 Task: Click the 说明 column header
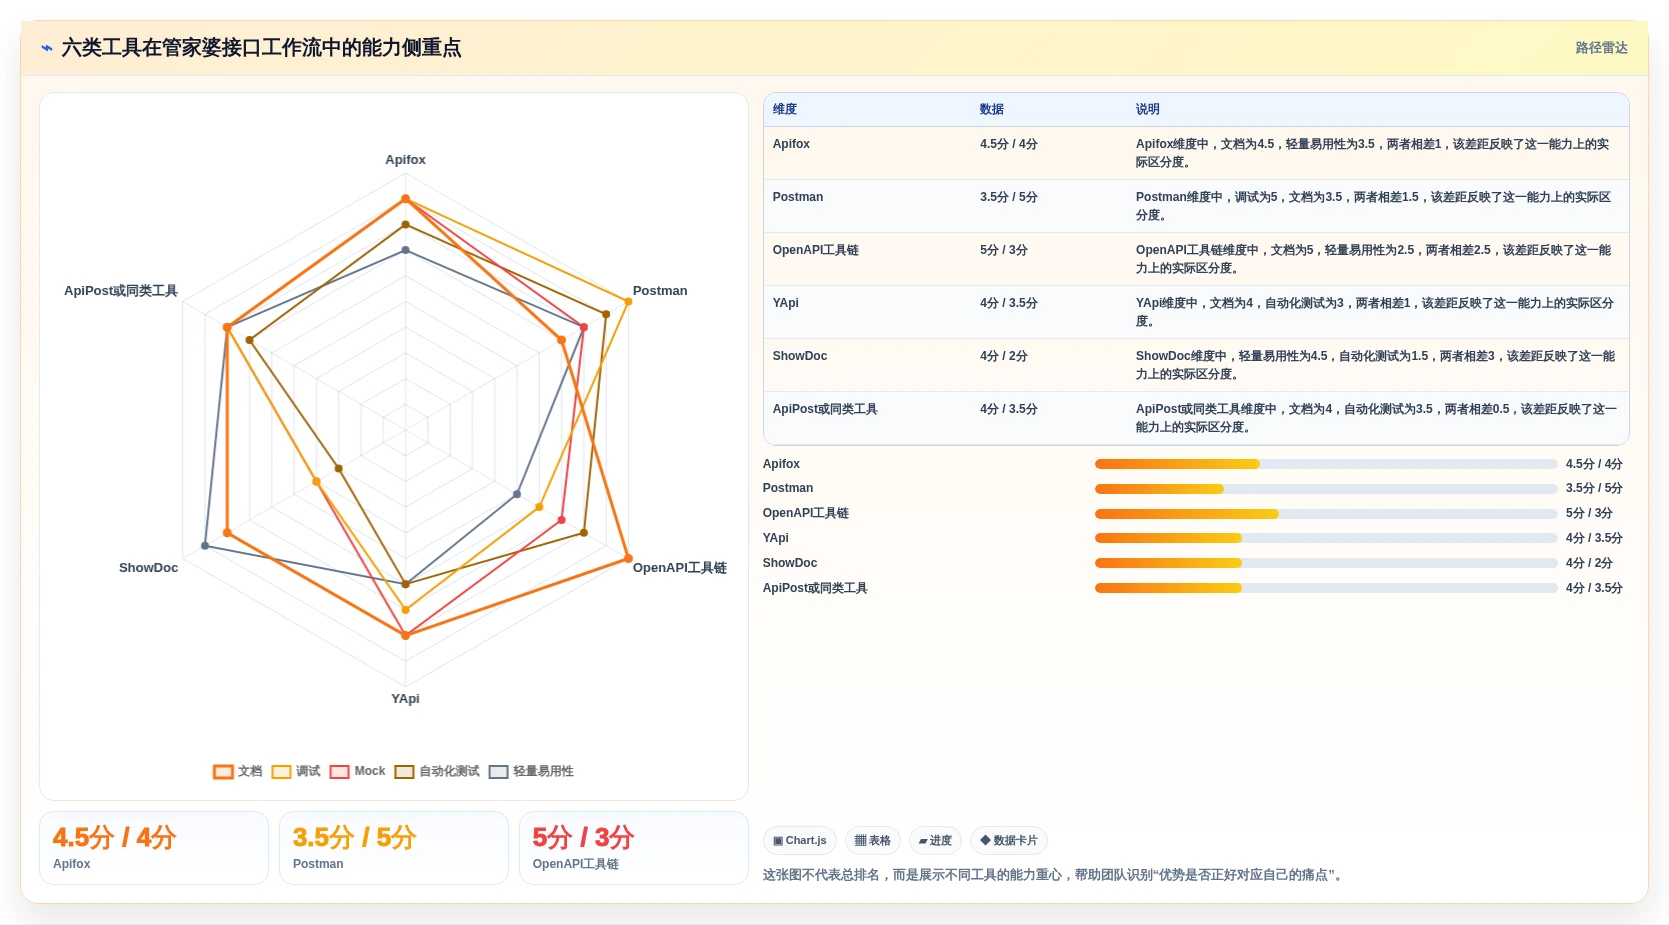[x=1147, y=109]
